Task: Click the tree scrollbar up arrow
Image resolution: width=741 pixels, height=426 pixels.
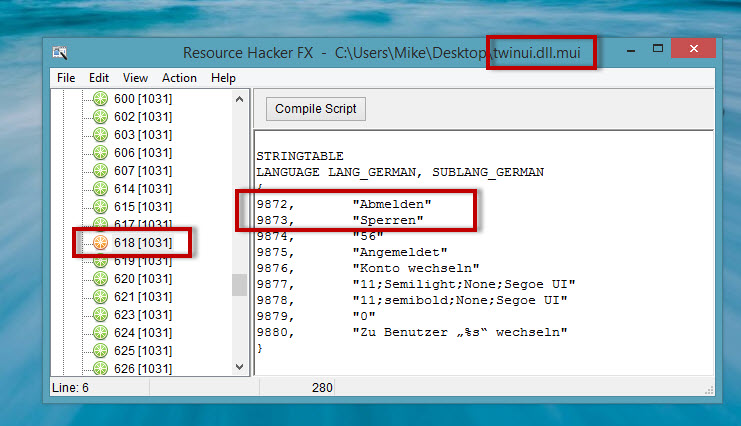Action: (x=240, y=99)
